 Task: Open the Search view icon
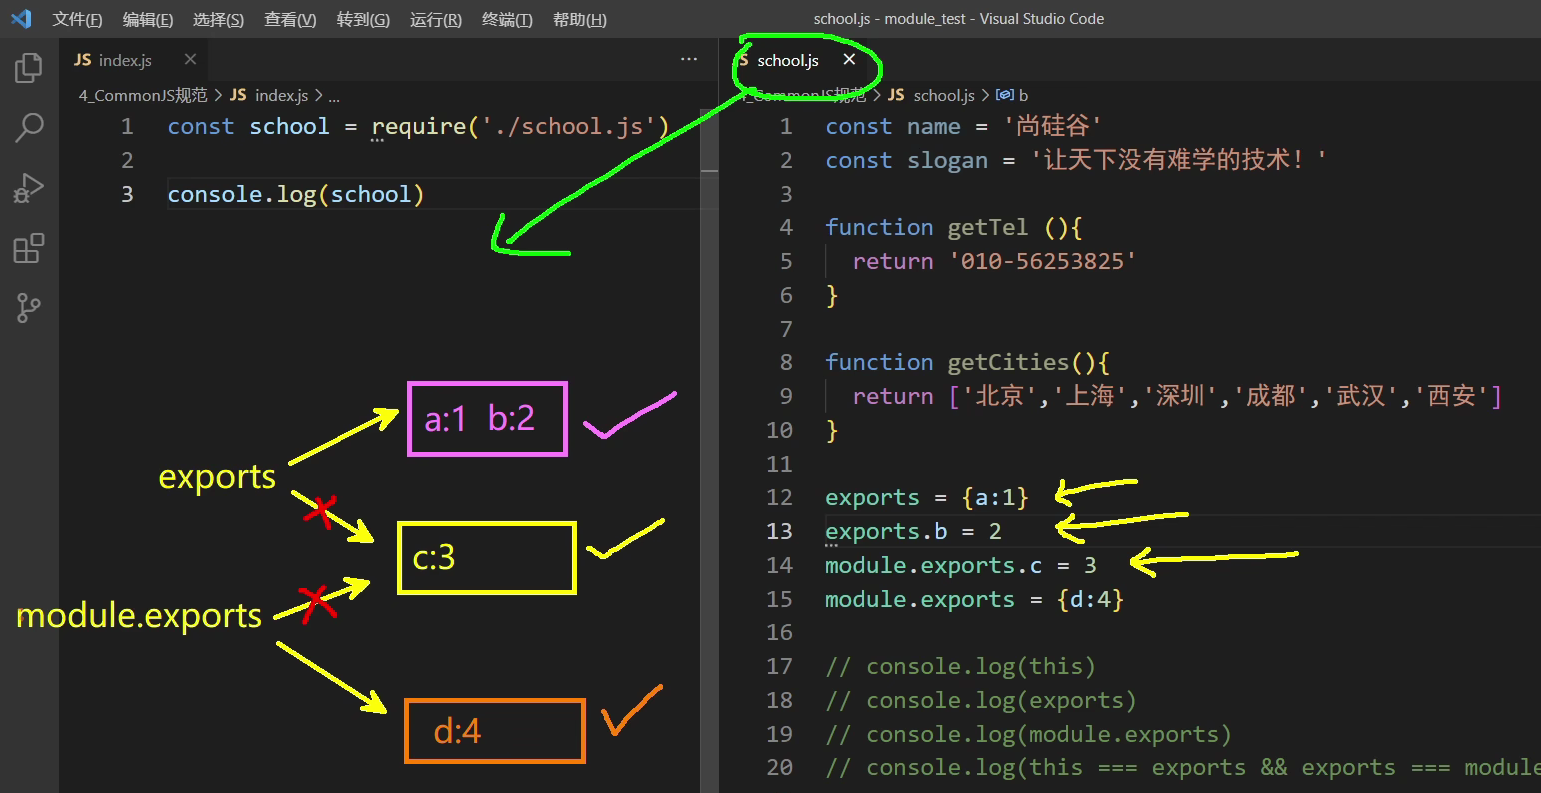tap(29, 128)
